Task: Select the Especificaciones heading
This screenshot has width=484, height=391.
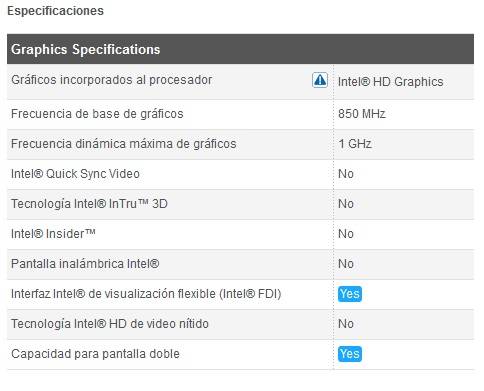Action: tap(55, 11)
